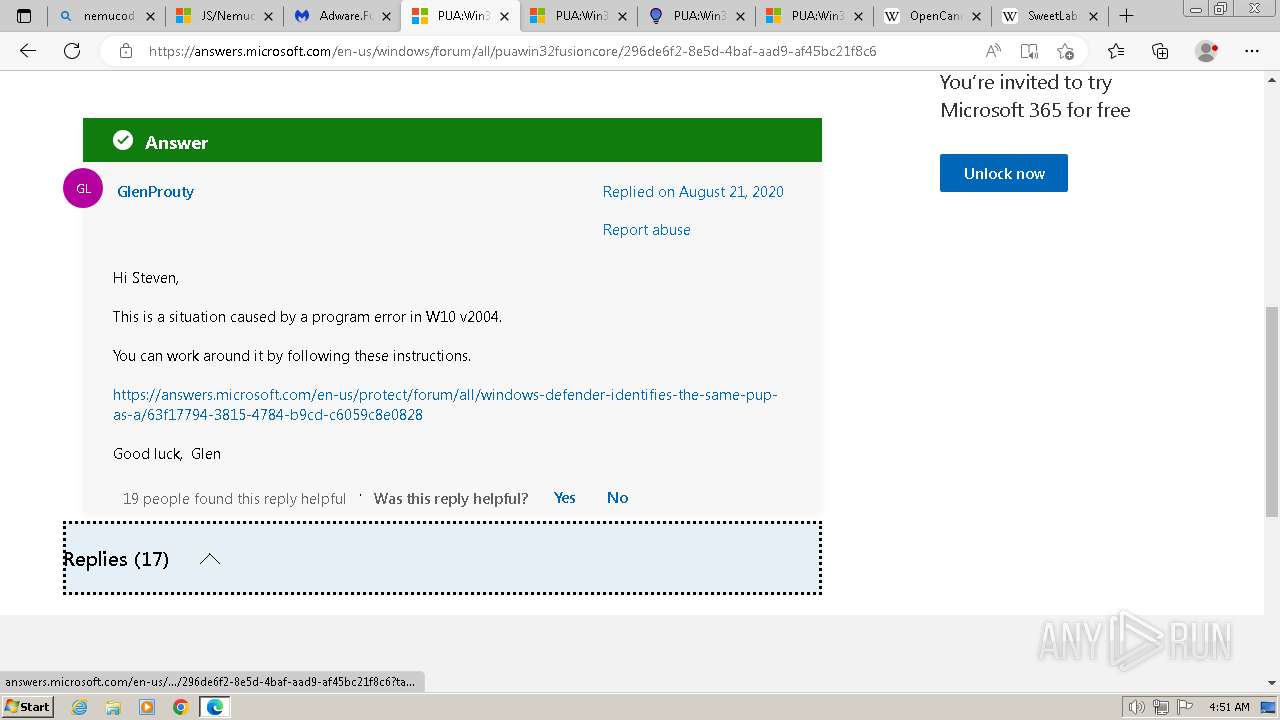Open Internet Explorer from taskbar
The width and height of the screenshot is (1280, 720).
[80, 707]
